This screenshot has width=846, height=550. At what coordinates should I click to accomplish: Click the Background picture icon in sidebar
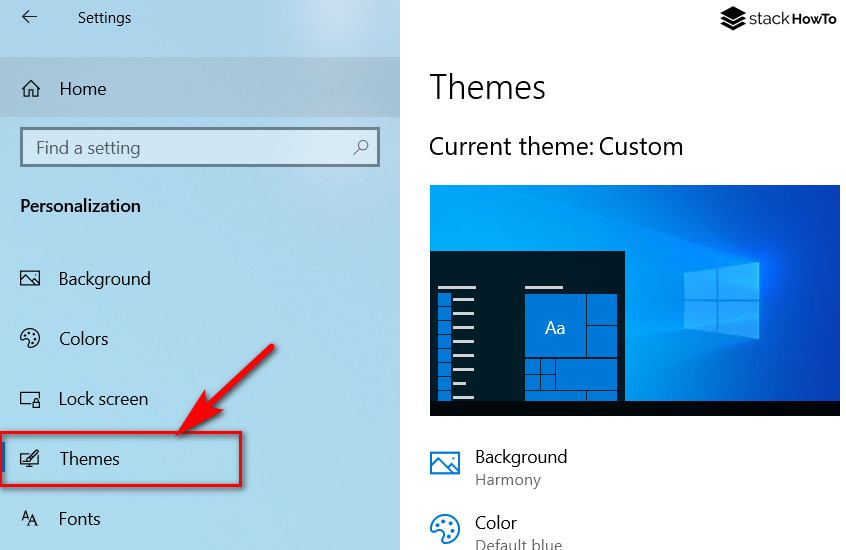tap(30, 279)
